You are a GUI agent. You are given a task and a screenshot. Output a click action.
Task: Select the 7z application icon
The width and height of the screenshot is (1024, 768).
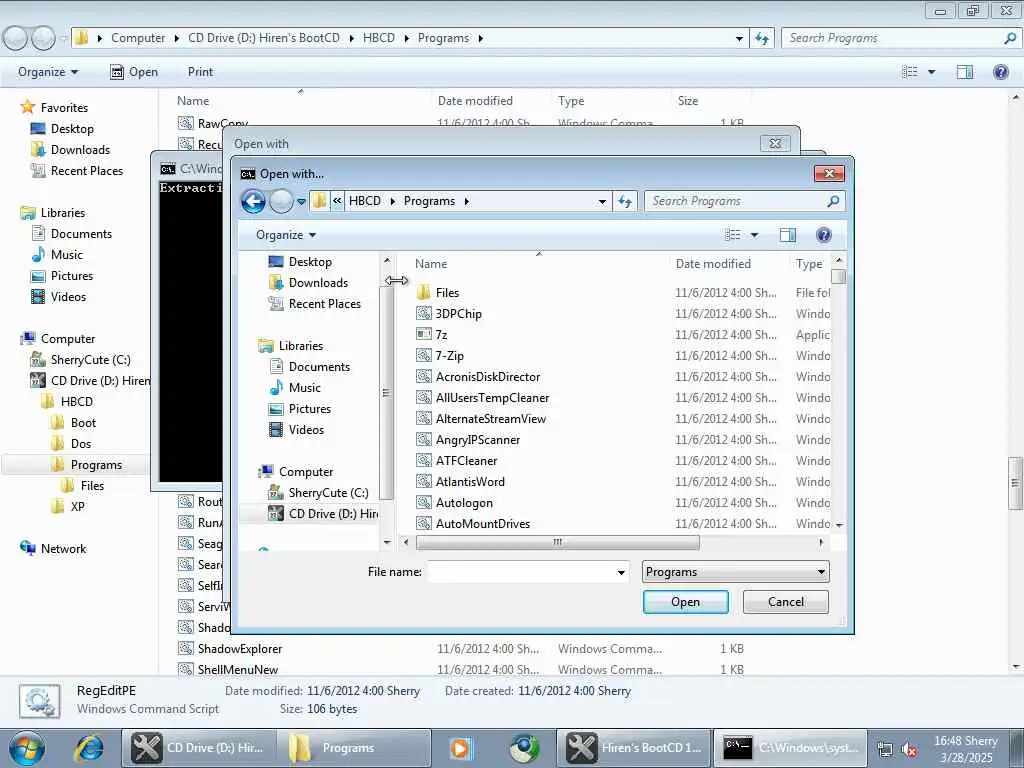(x=424, y=334)
